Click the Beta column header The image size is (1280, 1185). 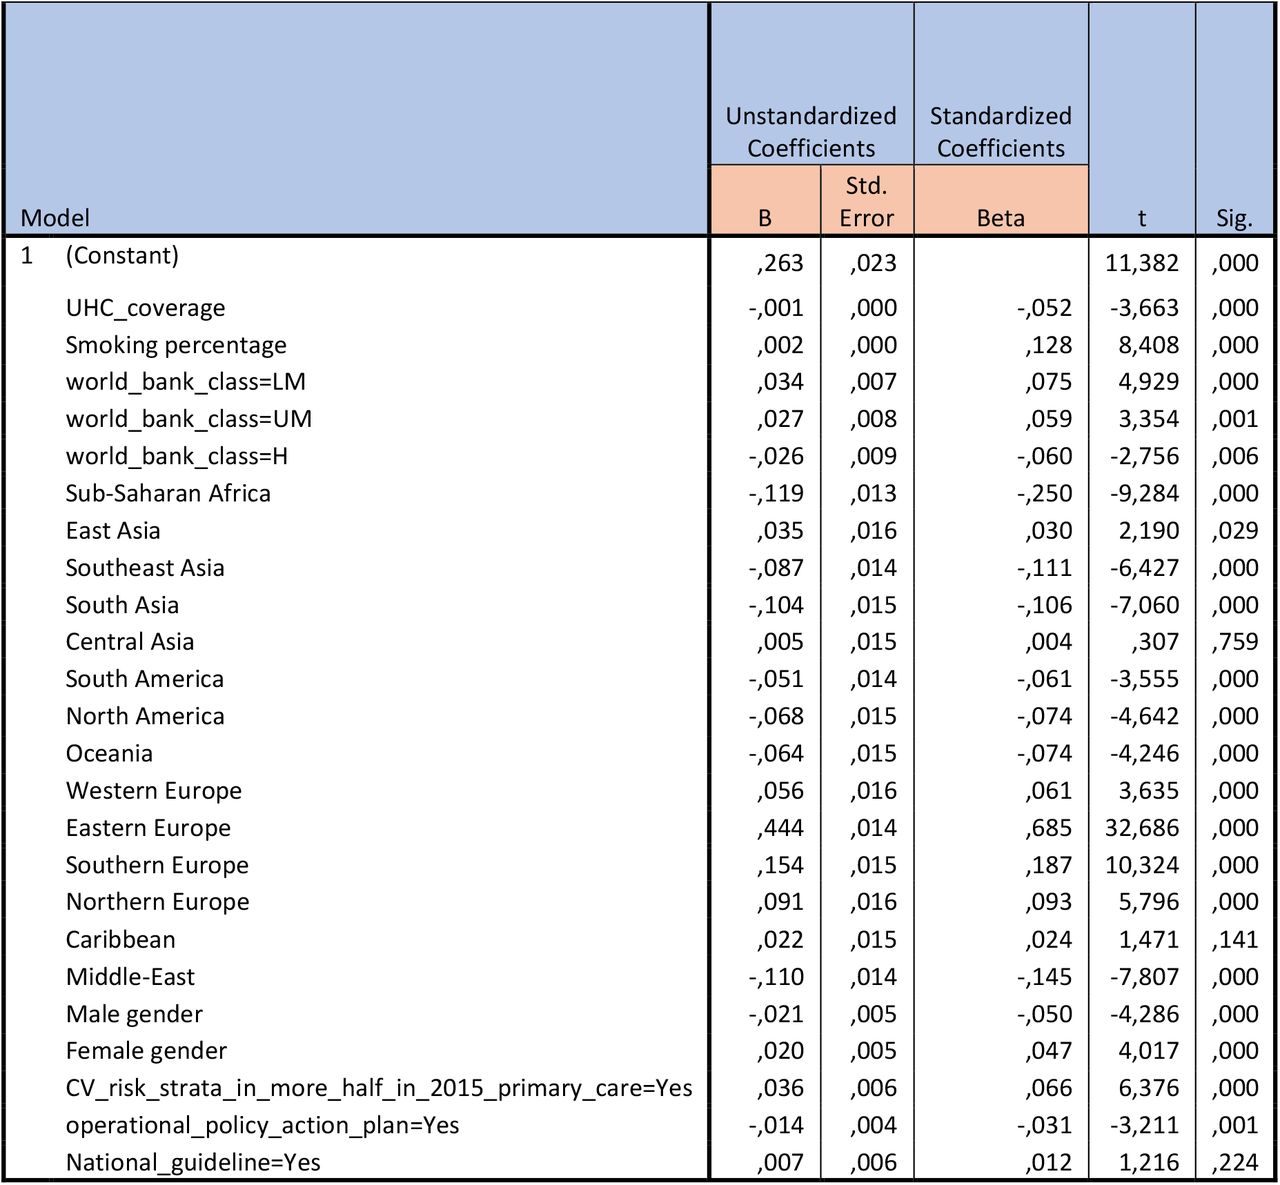pyautogui.click(x=1001, y=218)
